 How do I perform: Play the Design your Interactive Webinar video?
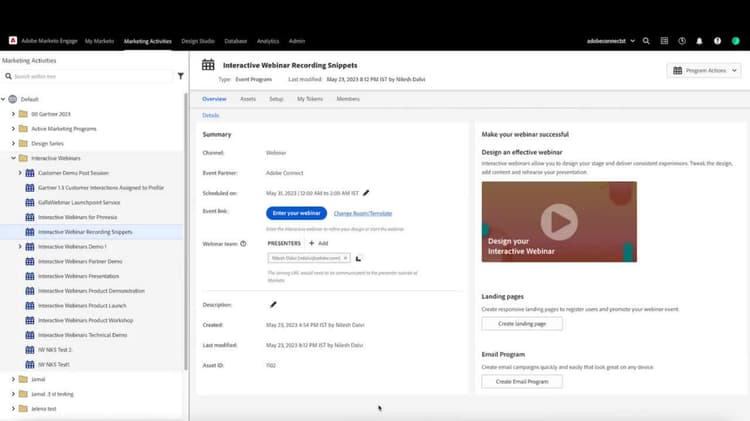[559, 222]
